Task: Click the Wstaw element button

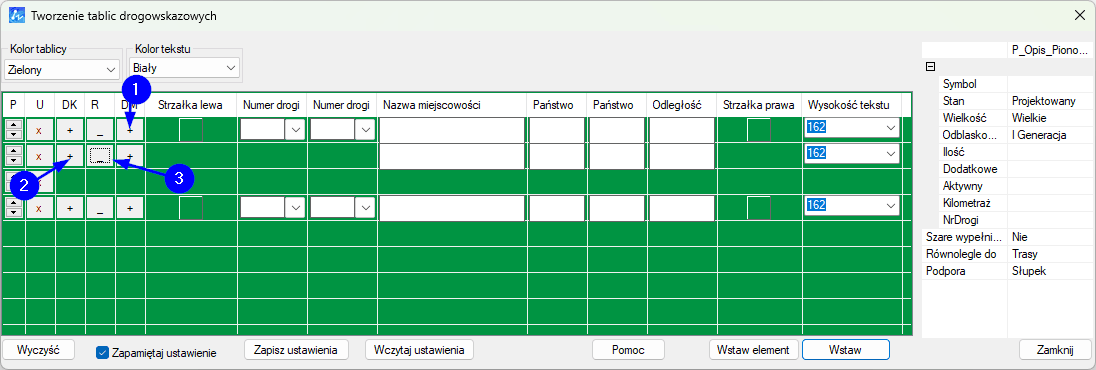Action: point(754,349)
